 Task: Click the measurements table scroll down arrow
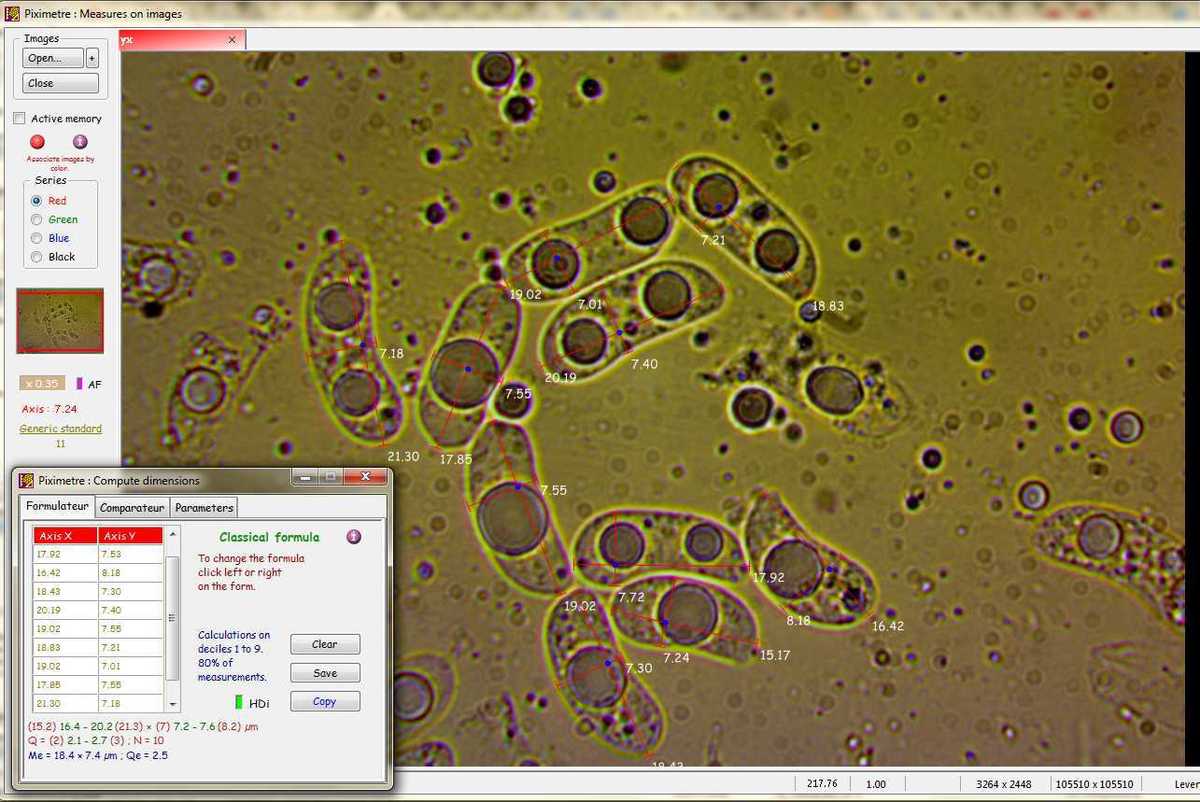(172, 705)
